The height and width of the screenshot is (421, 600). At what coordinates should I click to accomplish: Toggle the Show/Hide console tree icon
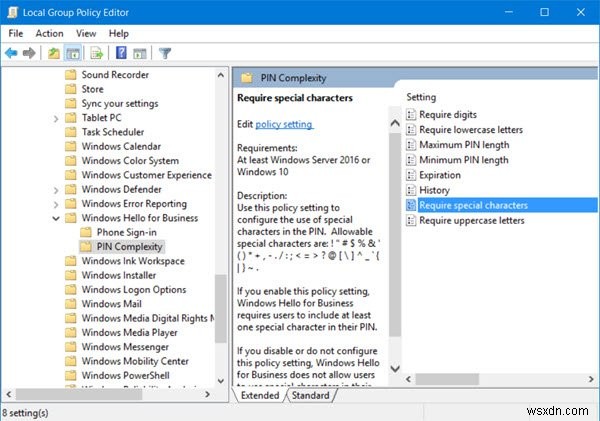pyautogui.click(x=73, y=53)
